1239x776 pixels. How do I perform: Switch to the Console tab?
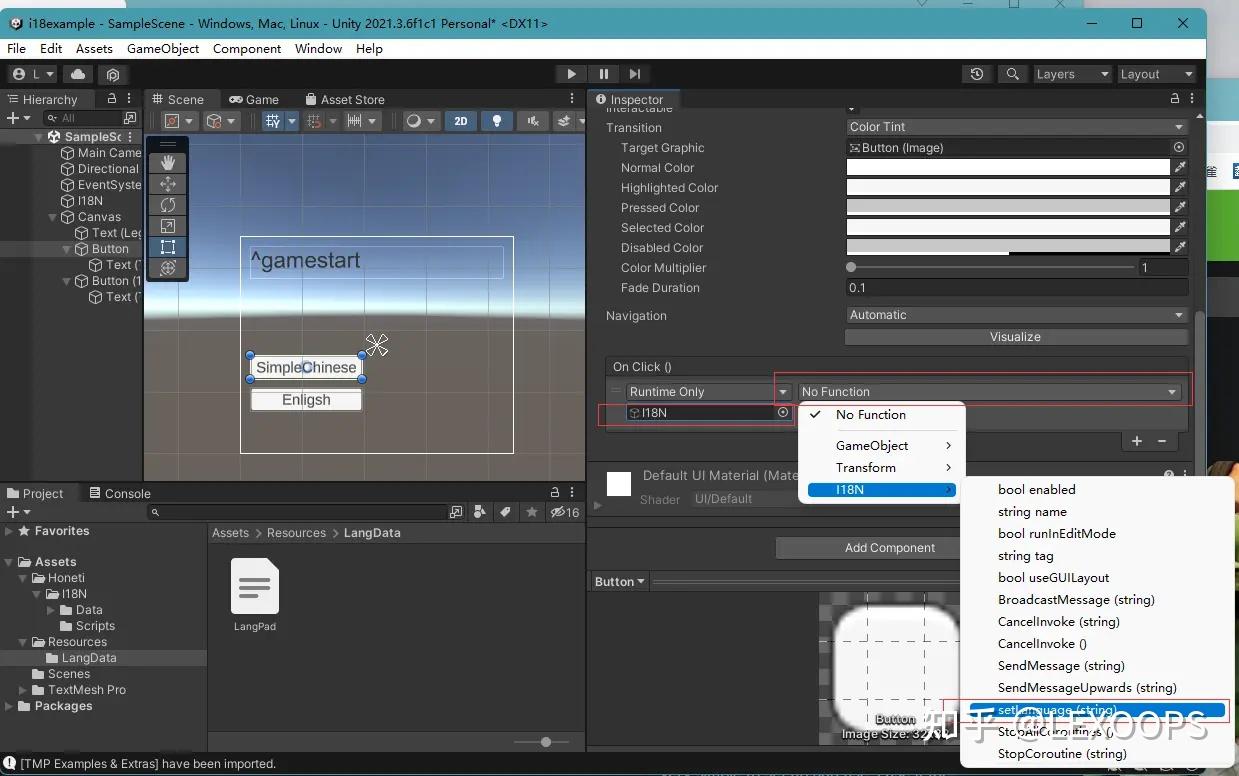[x=119, y=493]
